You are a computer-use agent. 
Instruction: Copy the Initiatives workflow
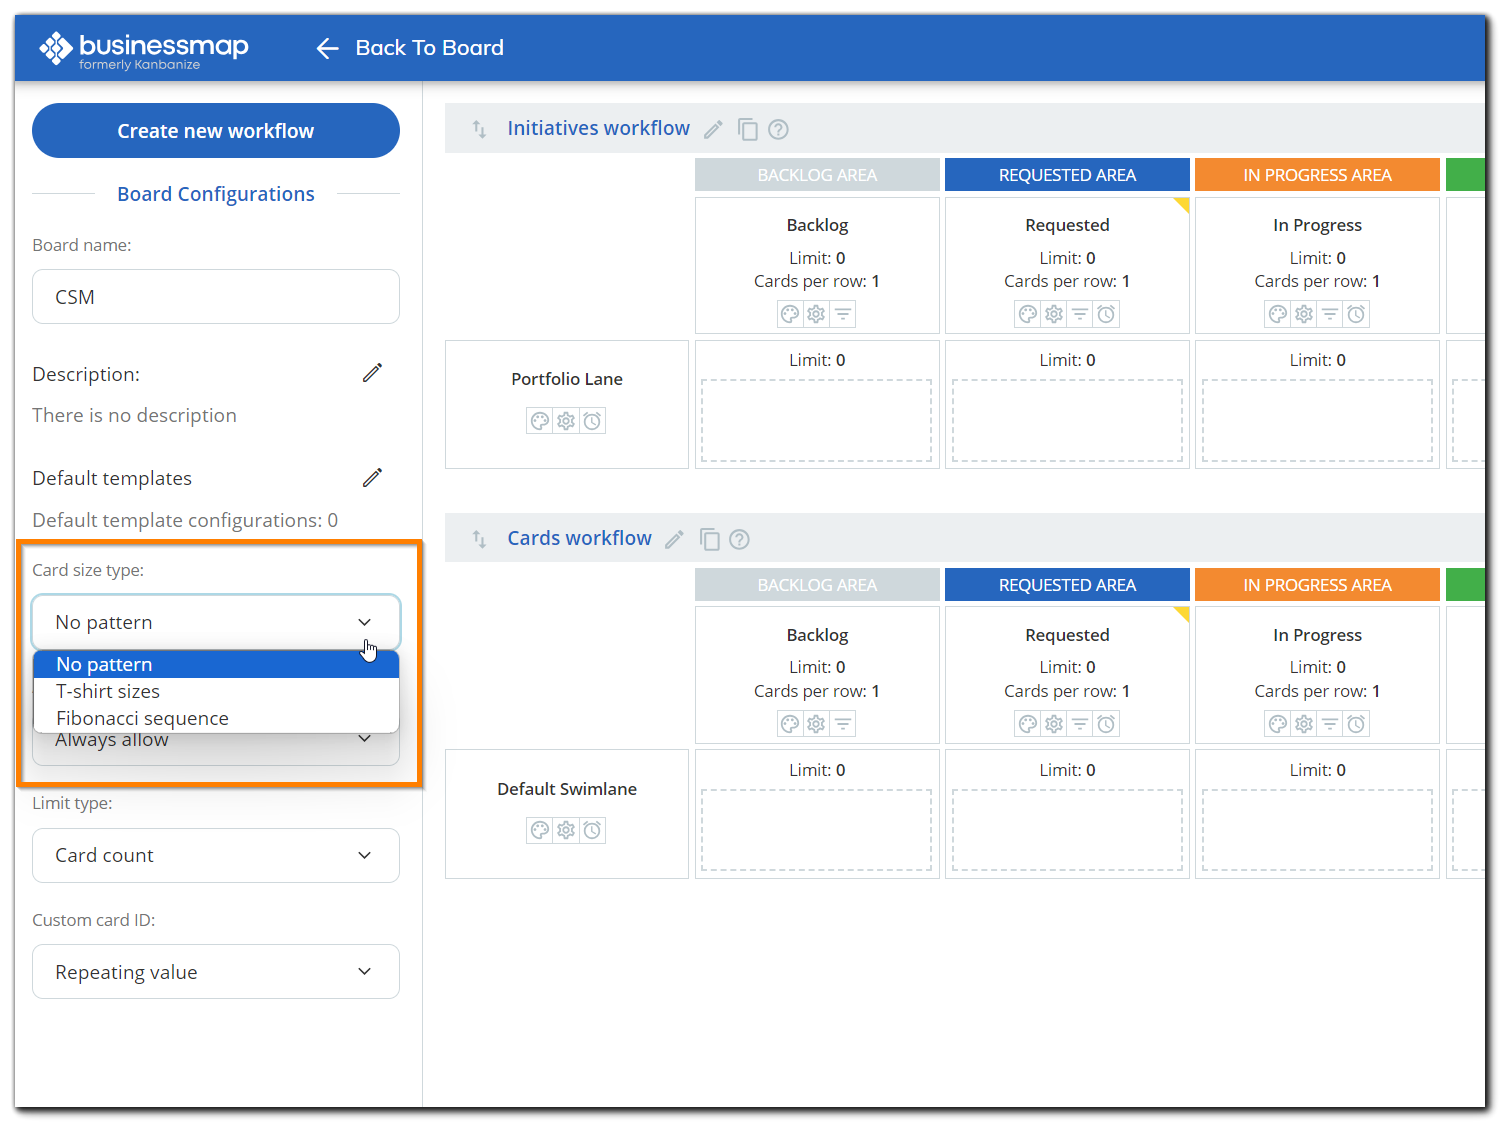748,129
